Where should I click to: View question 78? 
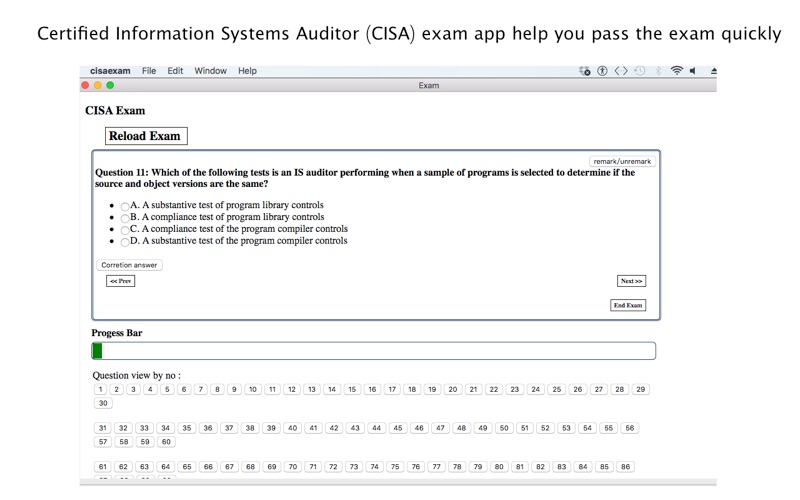tap(457, 467)
